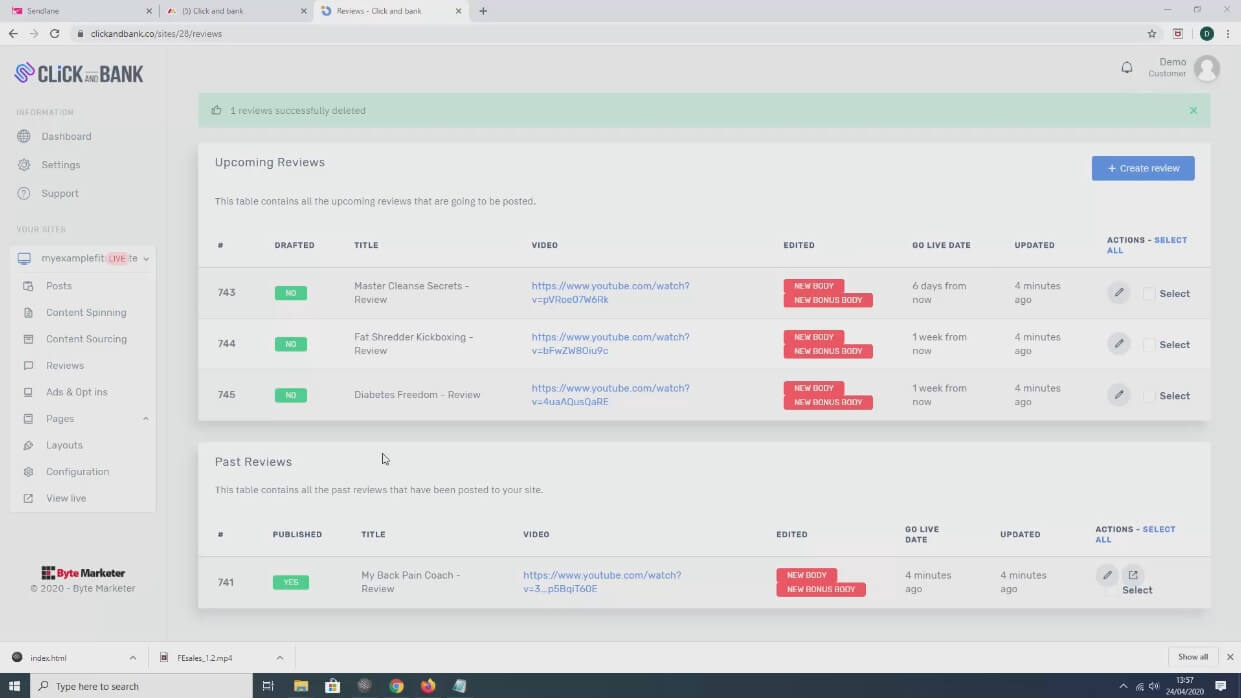Click the Click and Bank logo
The image size is (1241, 698).
[79, 73]
